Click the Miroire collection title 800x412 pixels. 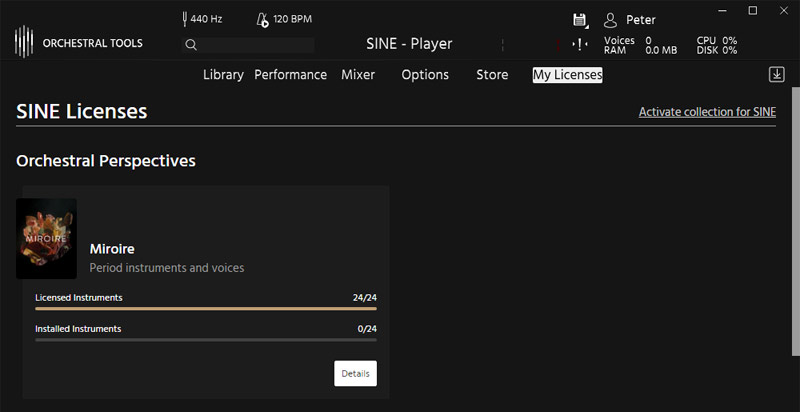(112, 249)
